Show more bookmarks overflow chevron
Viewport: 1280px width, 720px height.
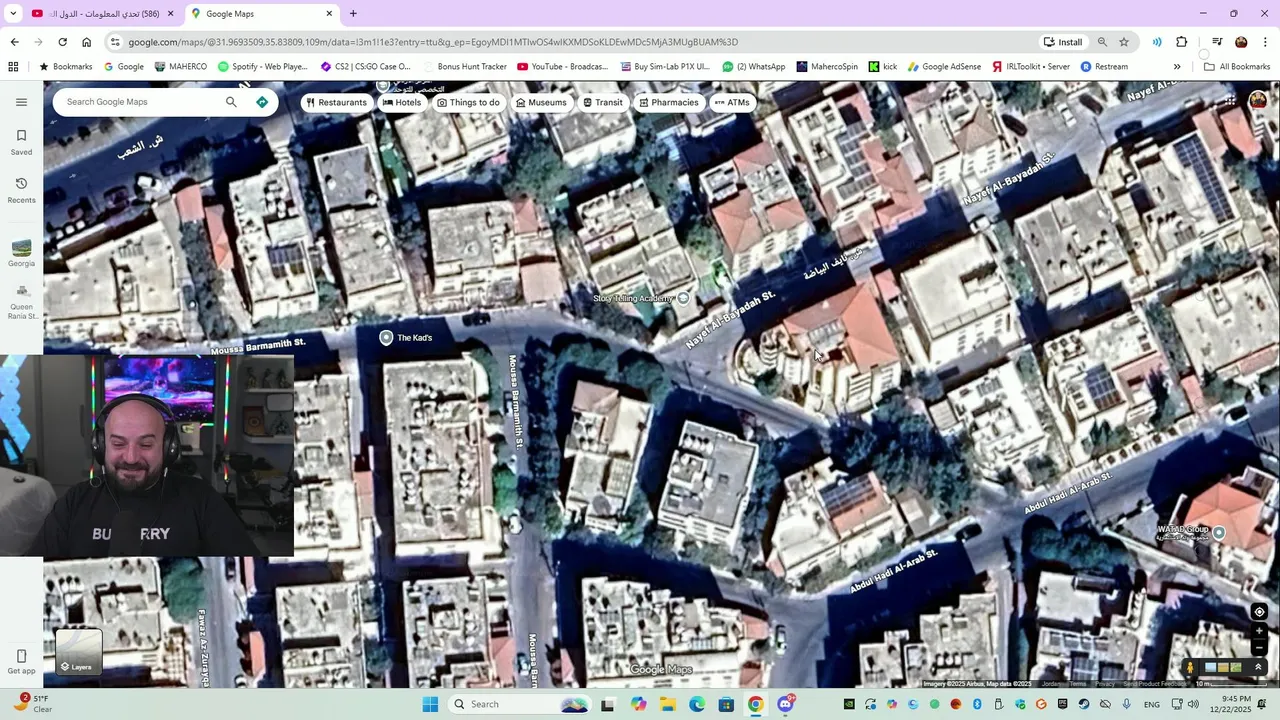coord(1177,67)
